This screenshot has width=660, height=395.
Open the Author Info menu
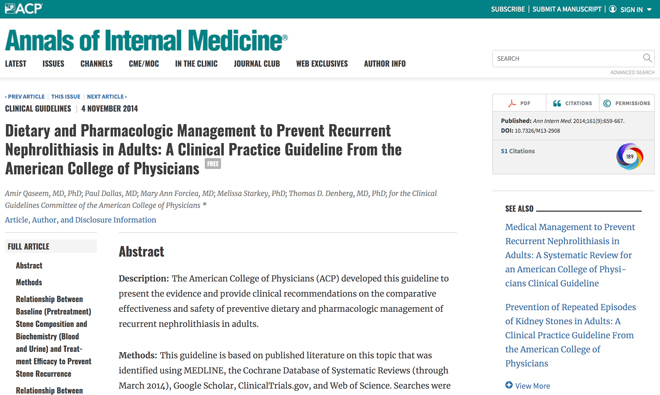(385, 64)
